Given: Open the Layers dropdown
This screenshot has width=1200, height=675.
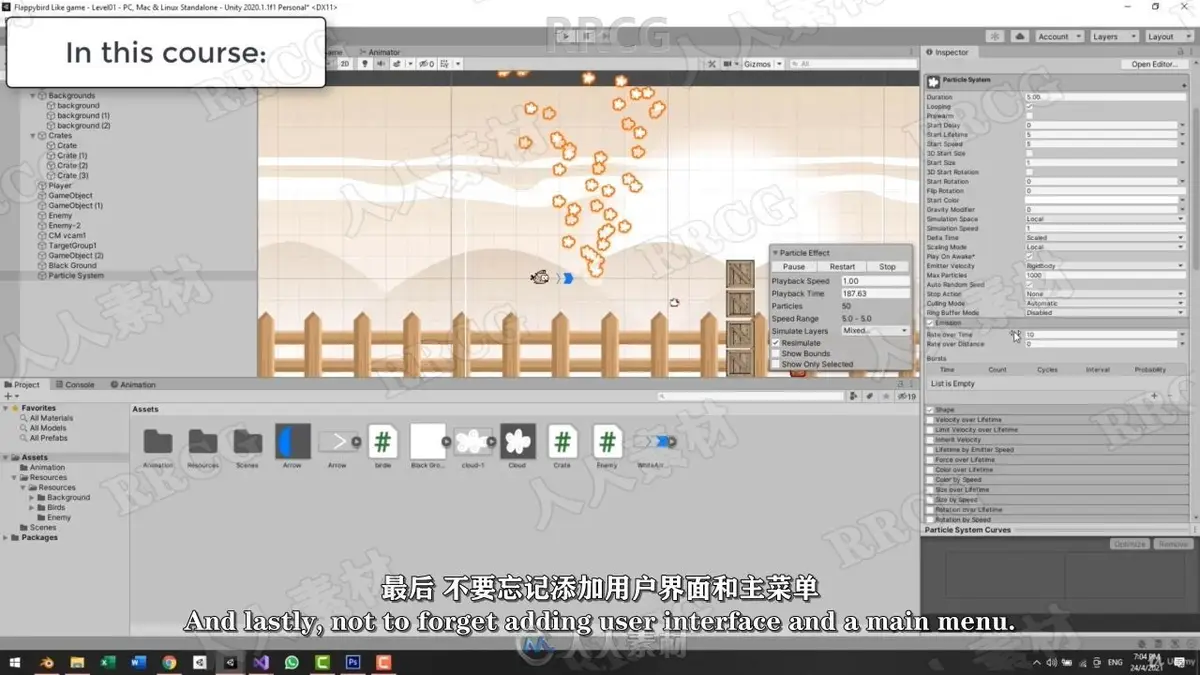Looking at the screenshot, I should tap(1114, 36).
